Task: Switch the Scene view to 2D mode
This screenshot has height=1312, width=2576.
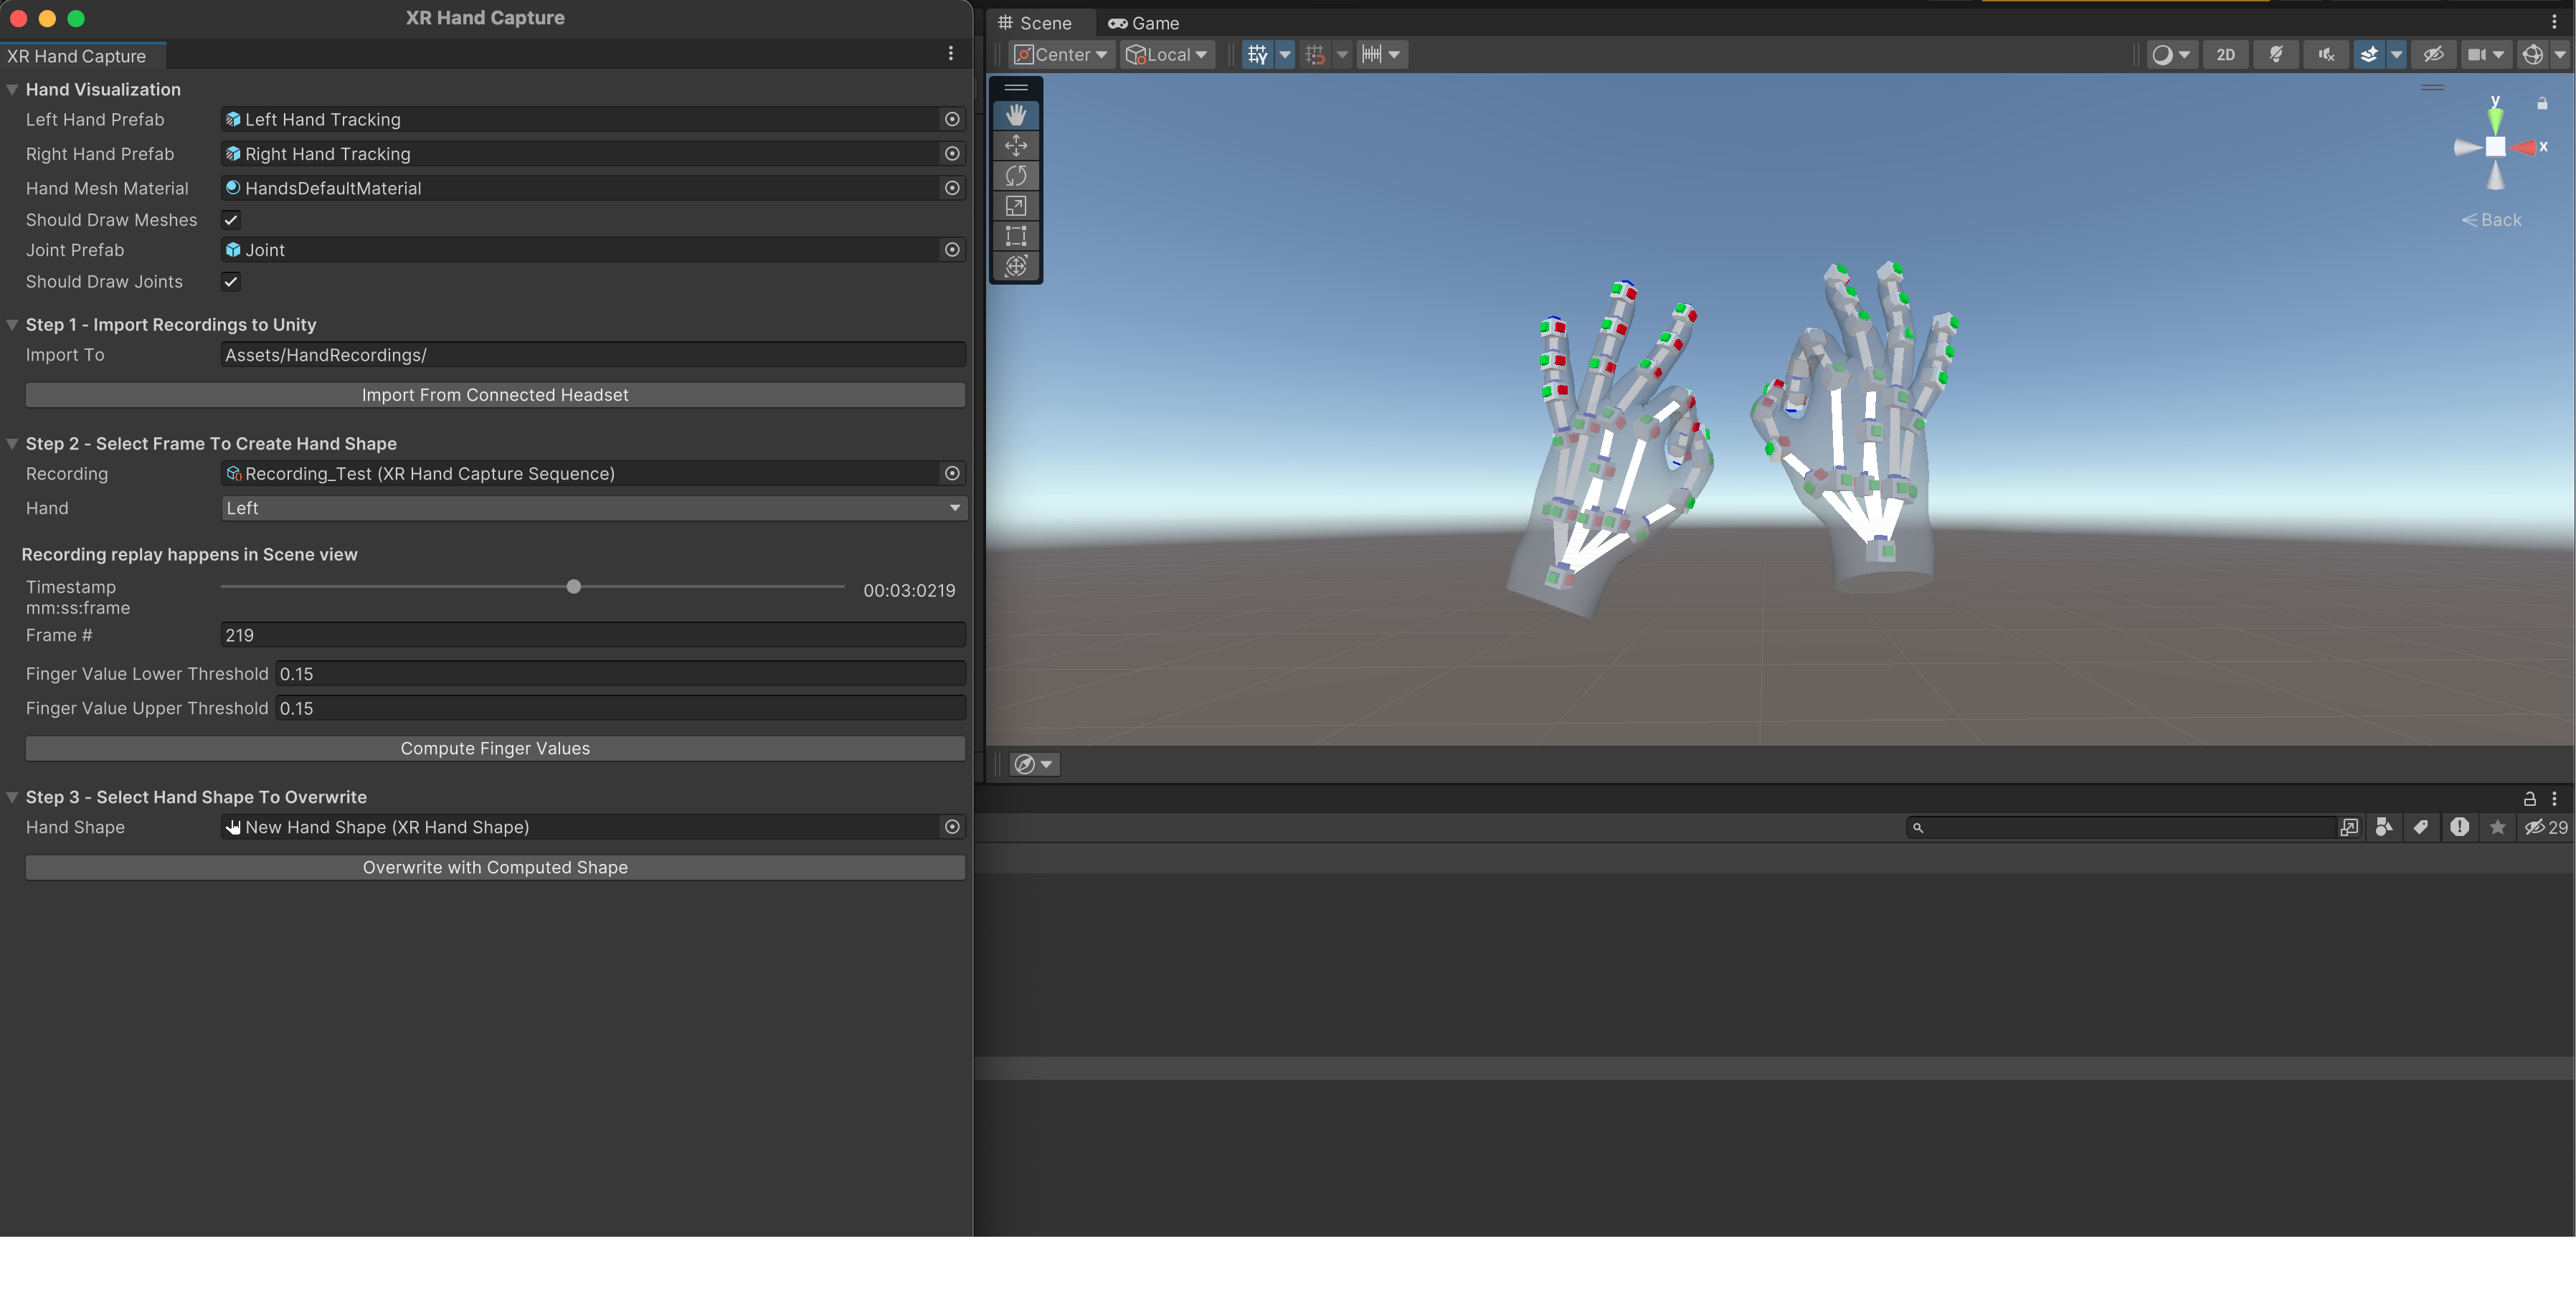Action: (2226, 55)
